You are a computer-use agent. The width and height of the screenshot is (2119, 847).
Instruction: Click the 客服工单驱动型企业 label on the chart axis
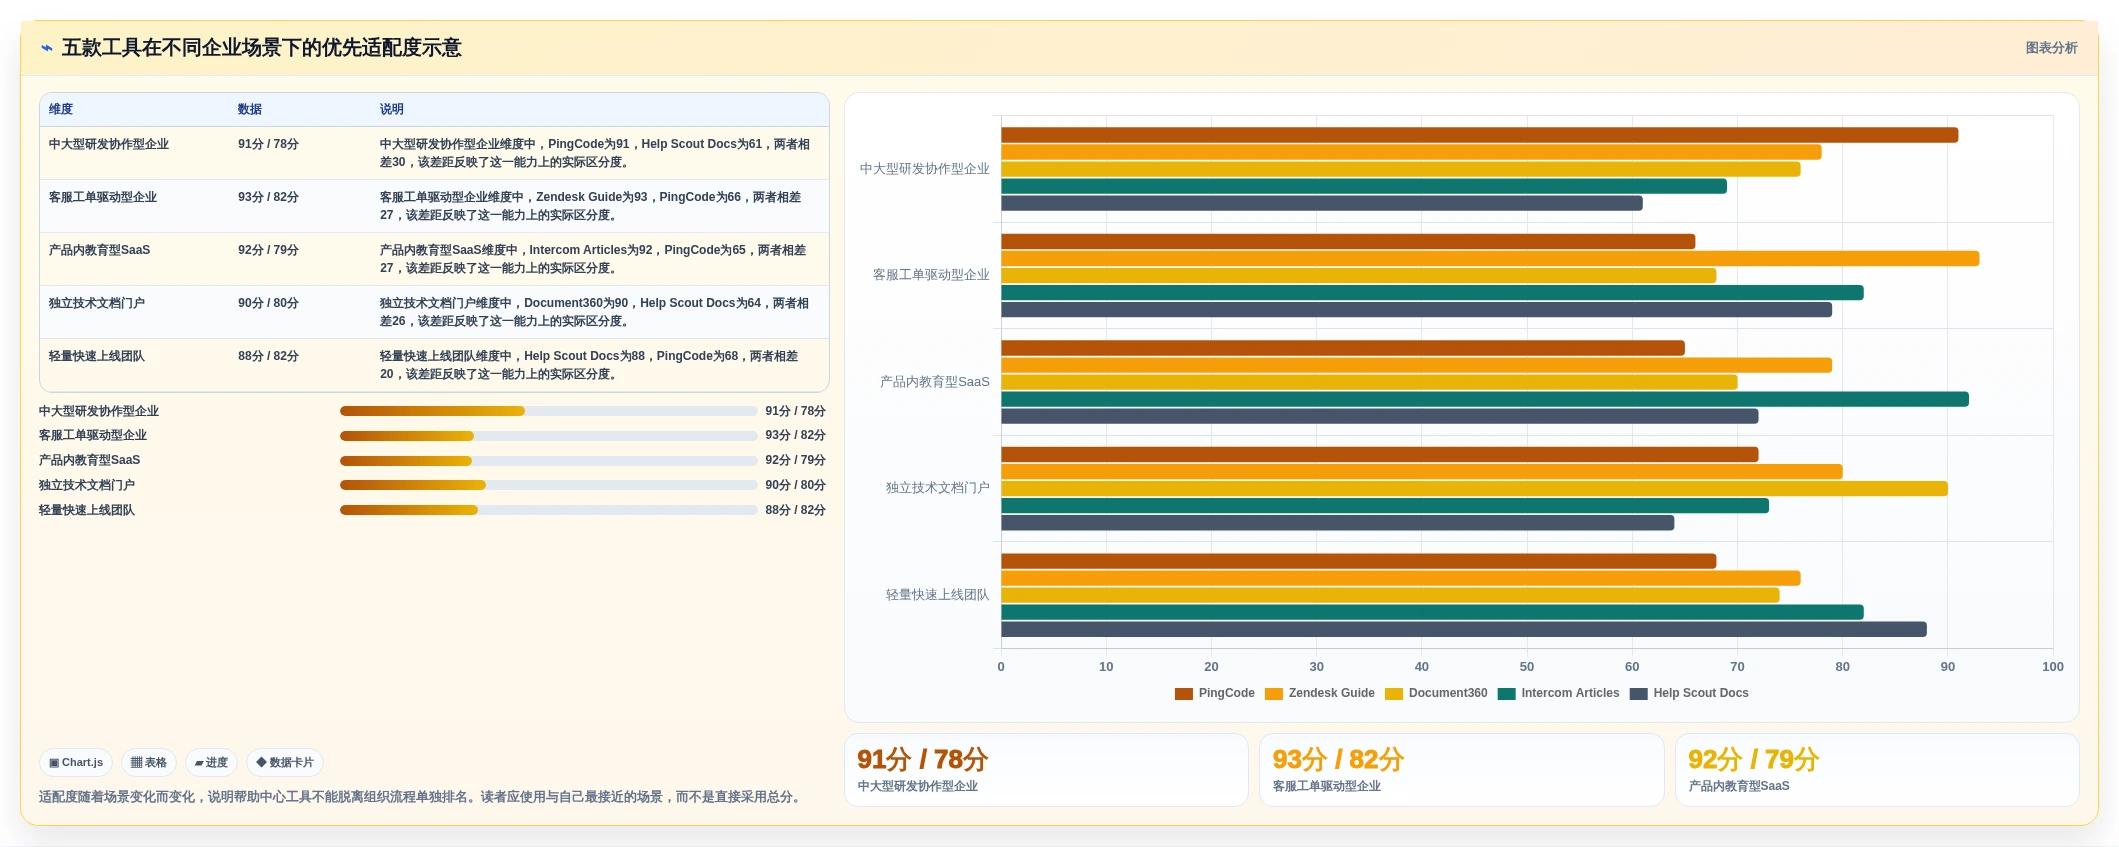931,275
